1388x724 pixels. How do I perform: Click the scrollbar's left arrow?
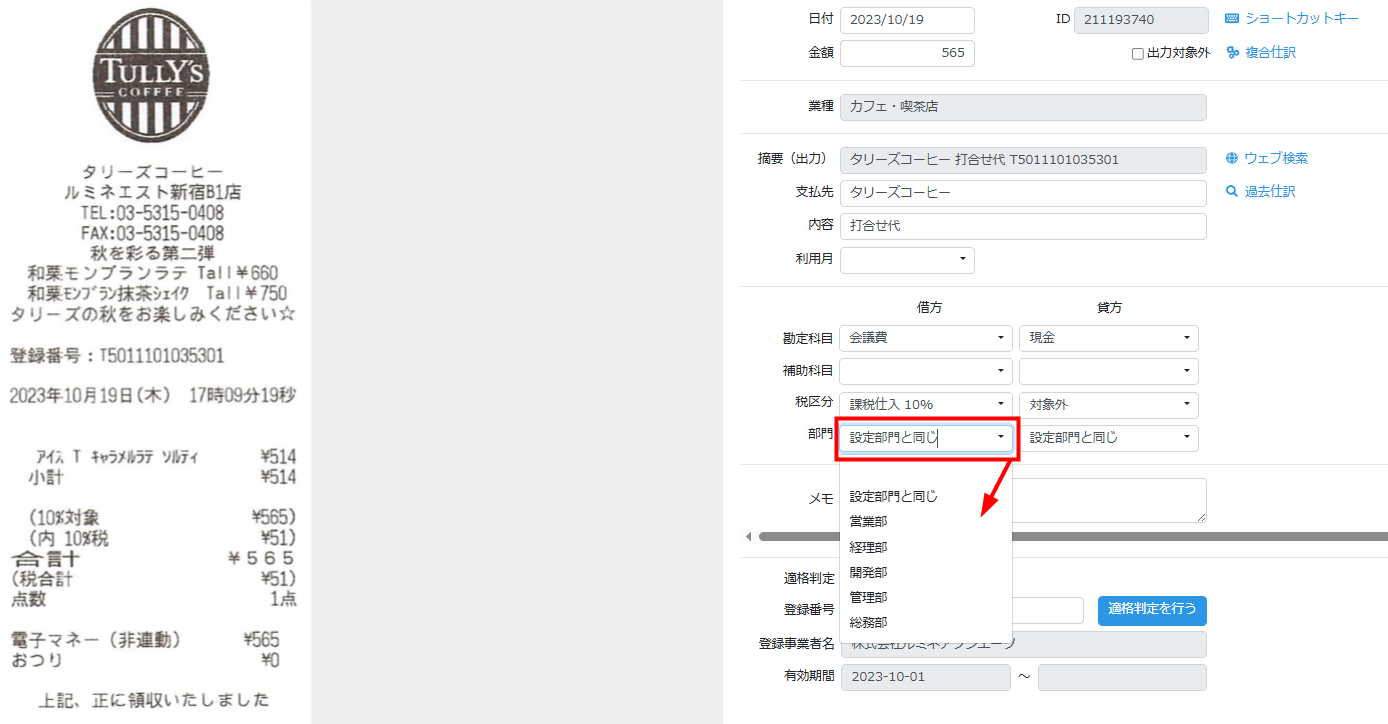click(748, 537)
